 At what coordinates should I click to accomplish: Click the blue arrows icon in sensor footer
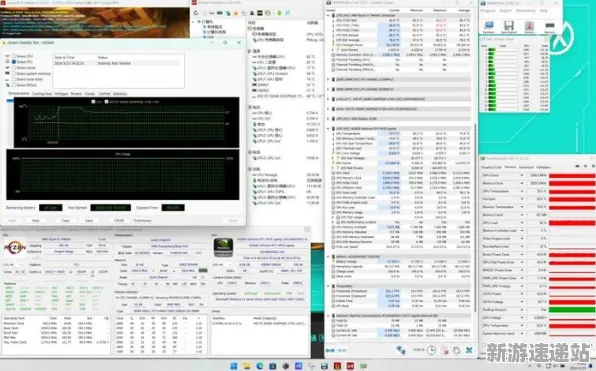coord(330,350)
